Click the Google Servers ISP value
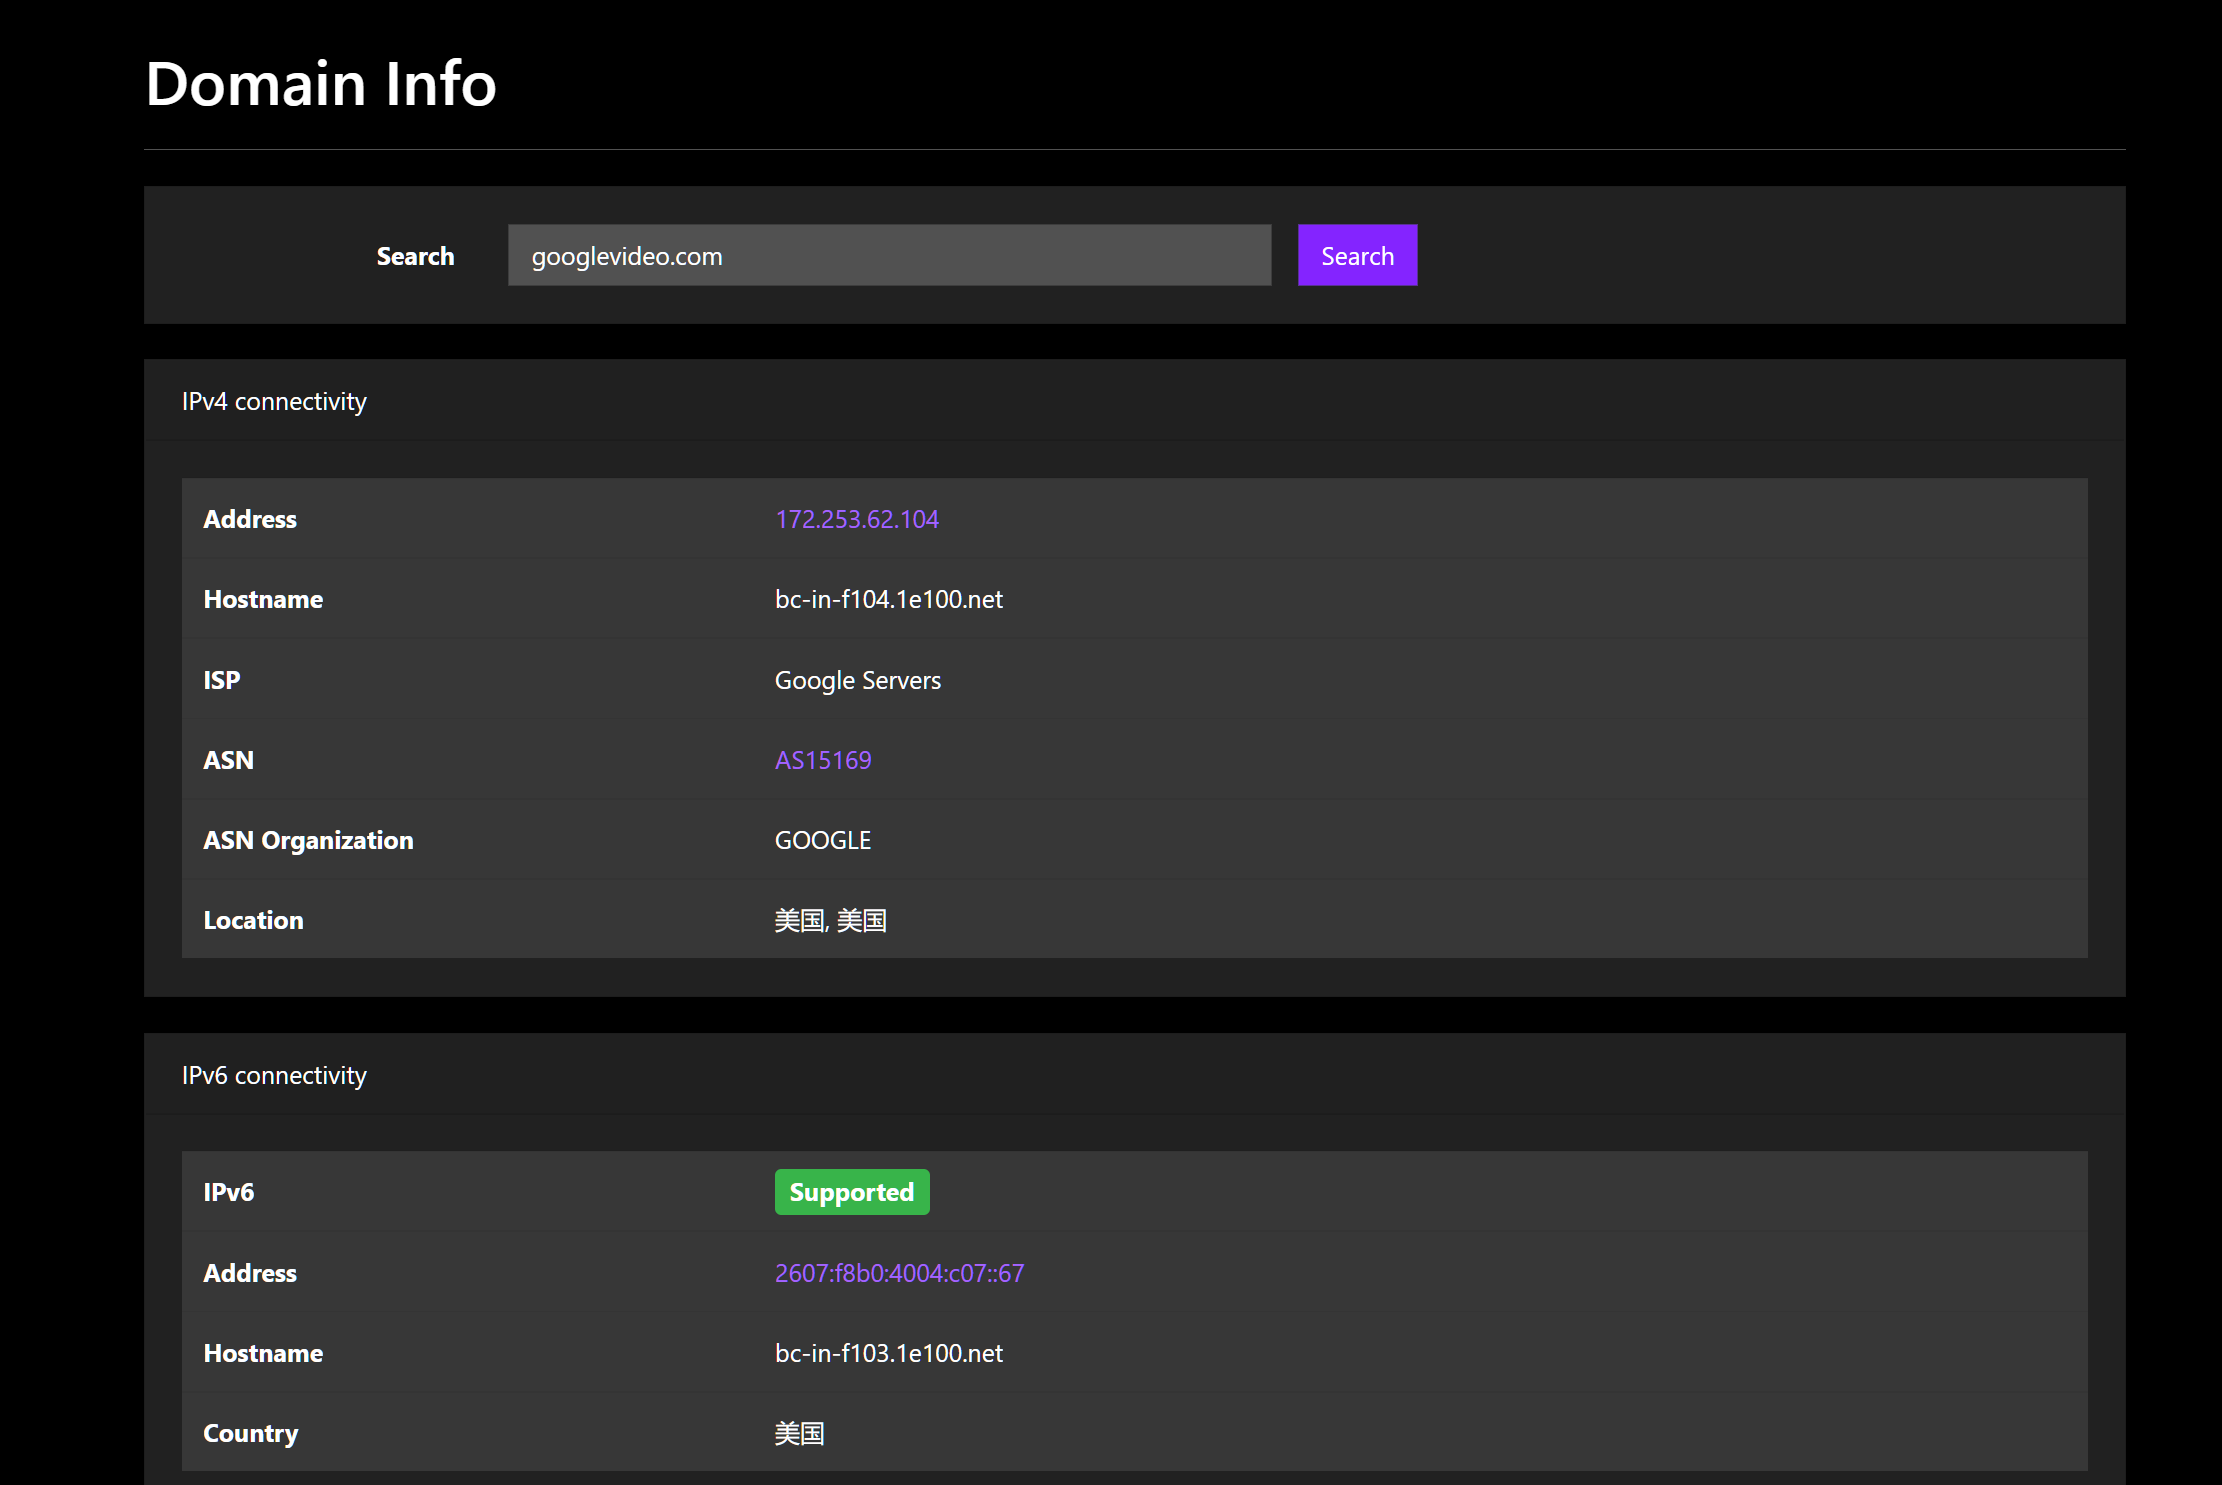This screenshot has height=1485, width=2222. tap(857, 680)
